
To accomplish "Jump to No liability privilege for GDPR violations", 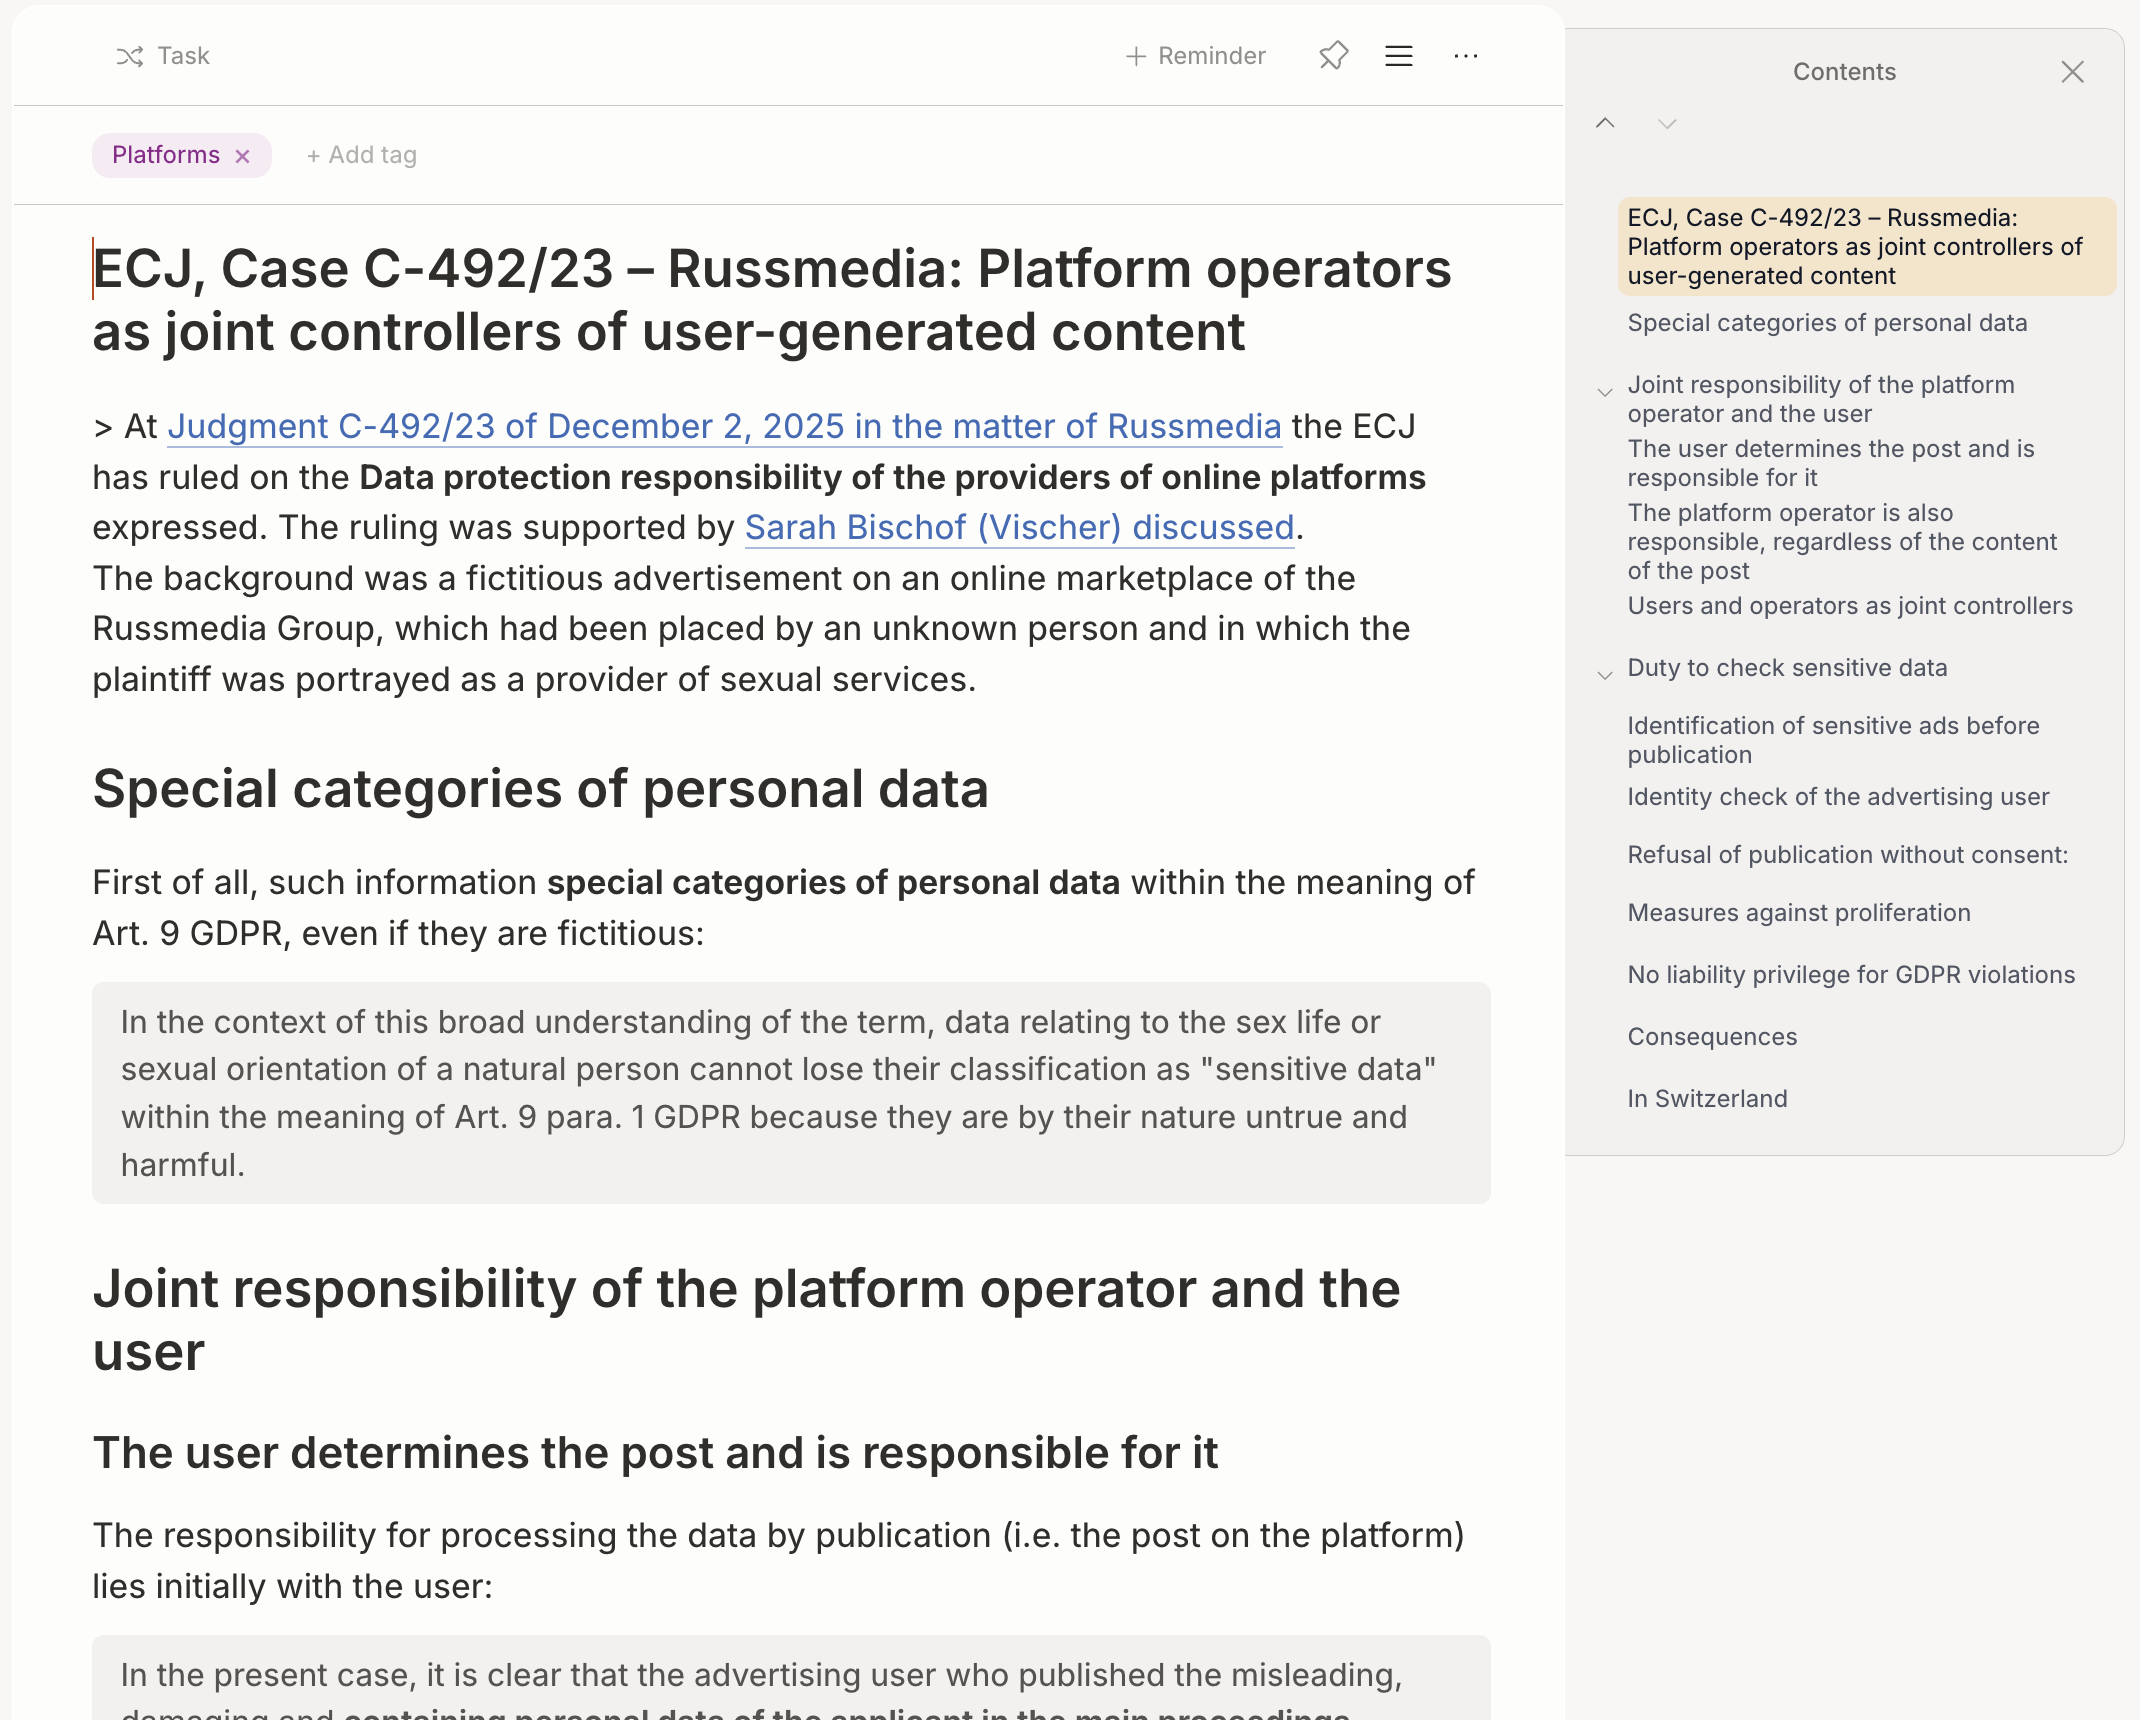I will [x=1851, y=975].
